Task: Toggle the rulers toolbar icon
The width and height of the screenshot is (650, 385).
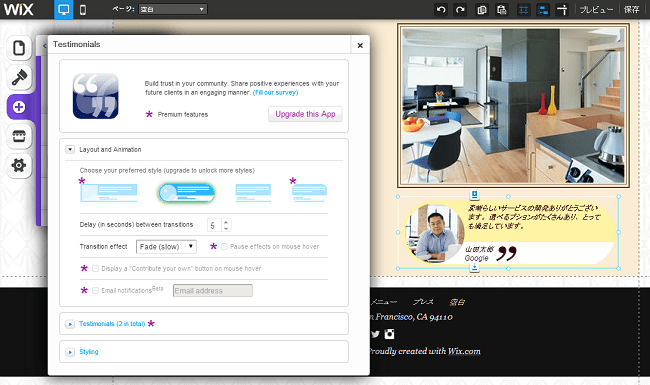Action: [562, 10]
